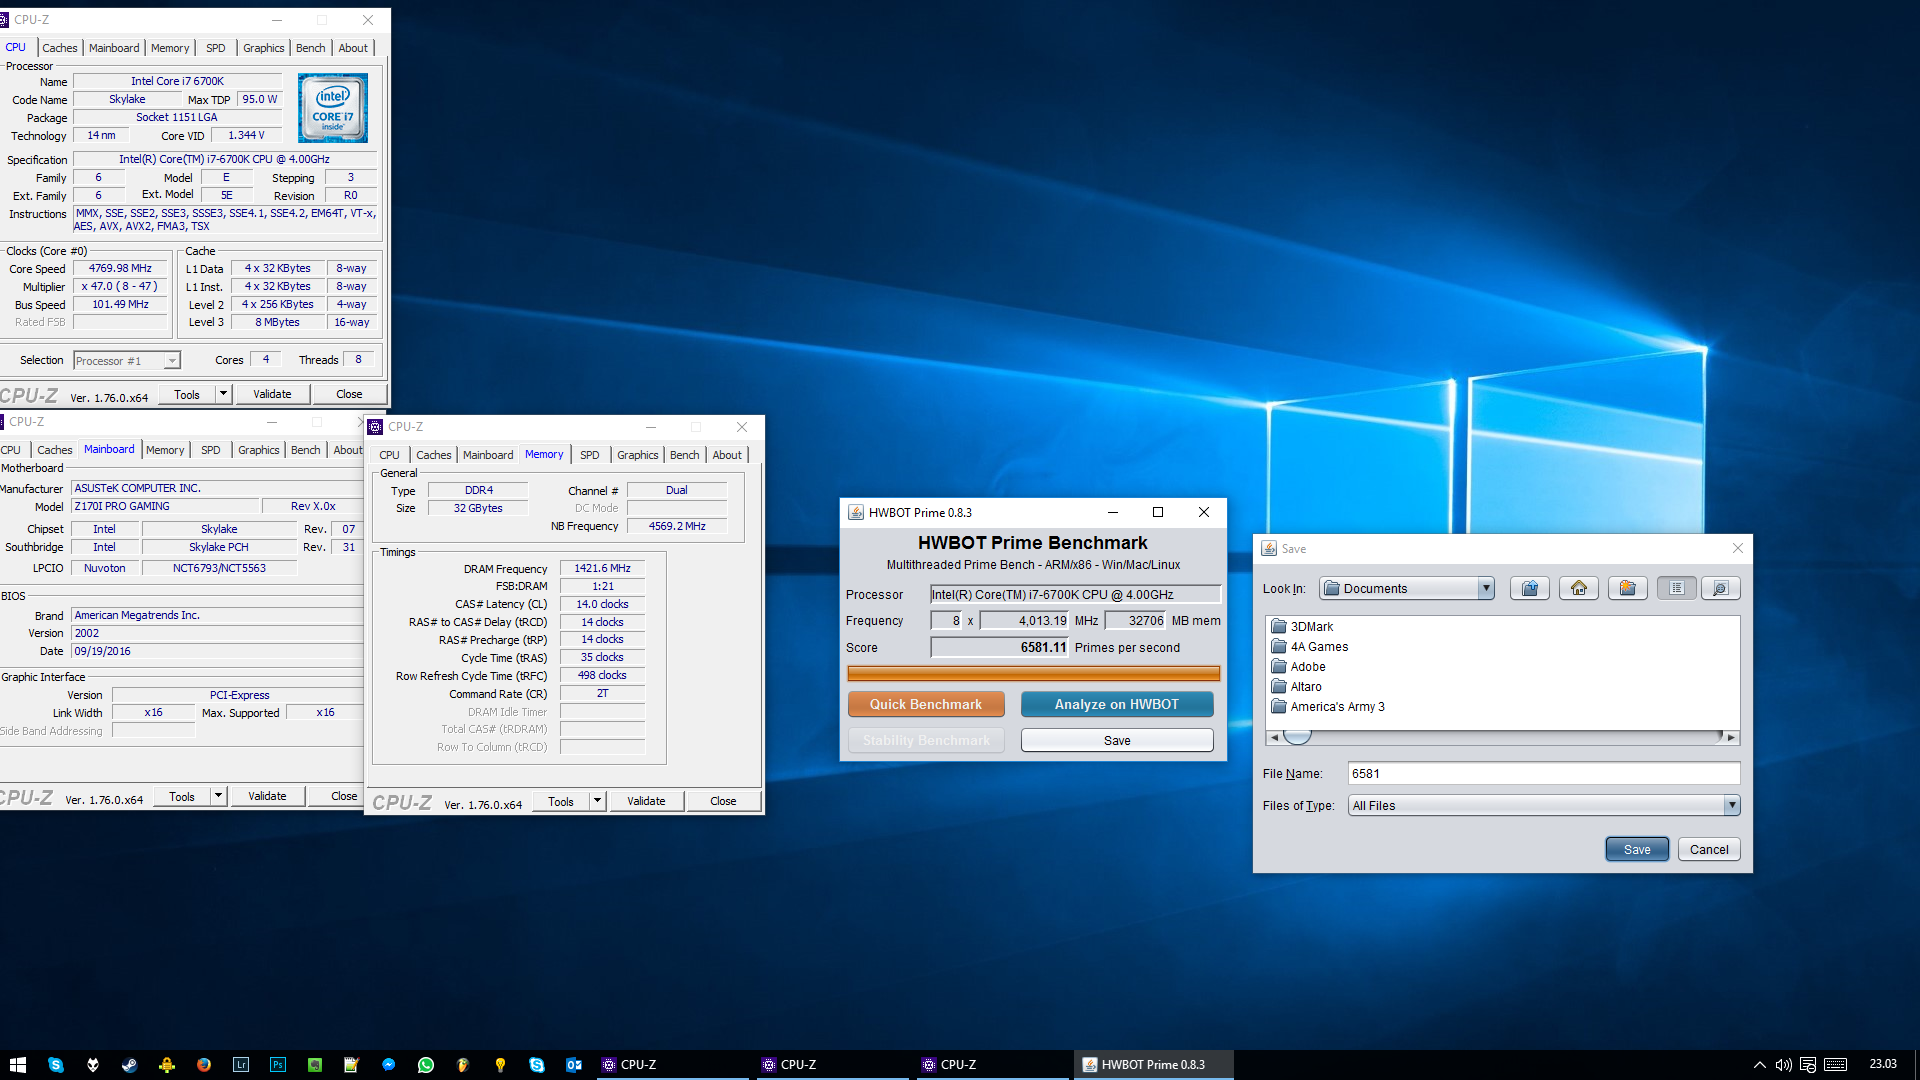Open the volume control in system tray
This screenshot has width=1920, height=1080.
[x=1784, y=1065]
